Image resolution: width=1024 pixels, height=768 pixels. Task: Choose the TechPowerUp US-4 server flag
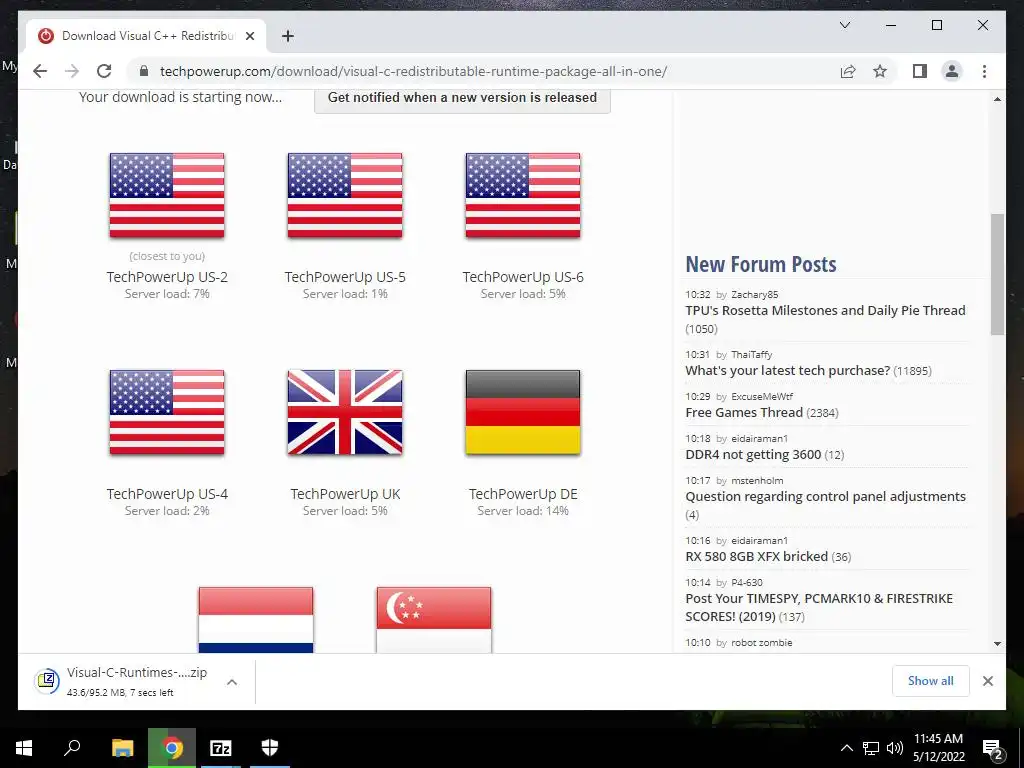coord(167,412)
